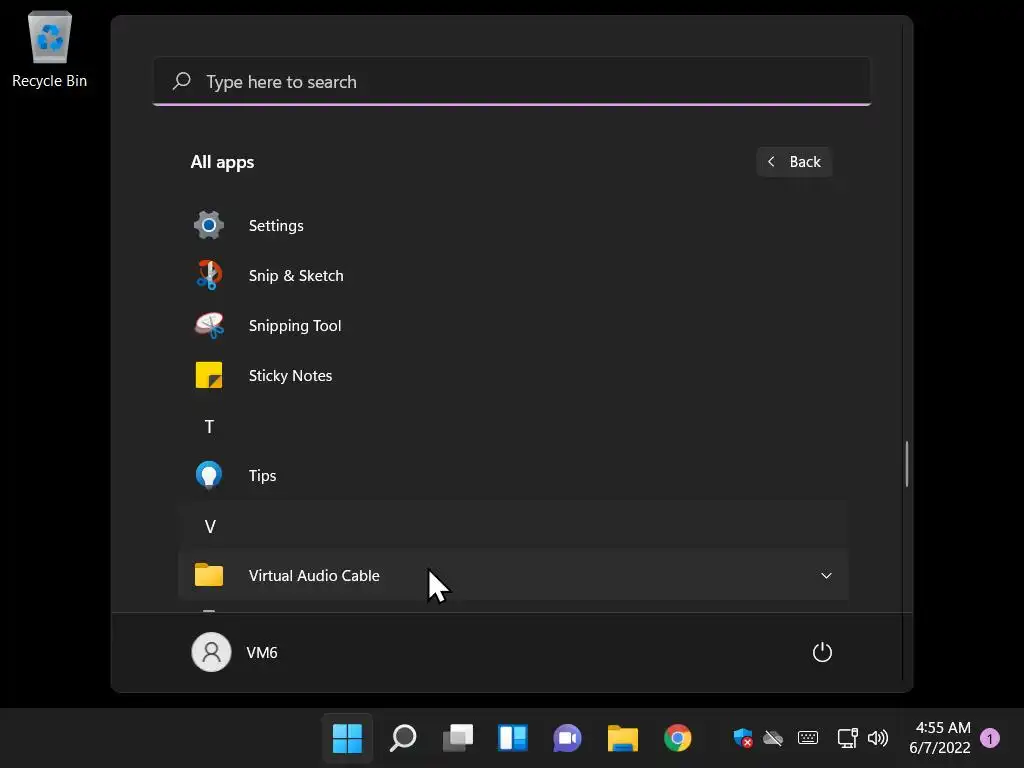Expand the Virtual Audio Cable folder chevron

point(826,575)
